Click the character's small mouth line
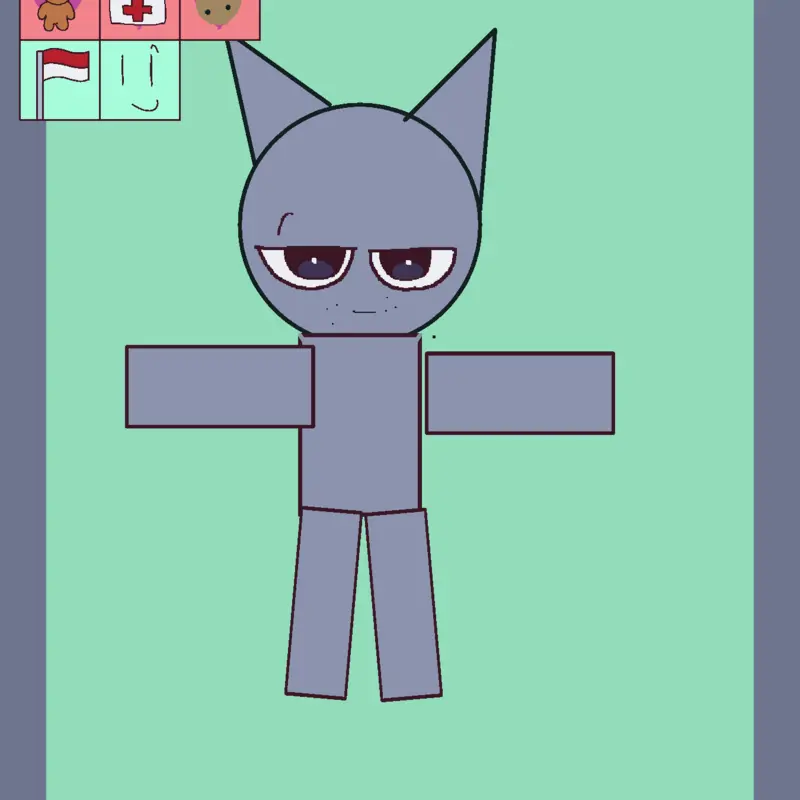Image resolution: width=800 pixels, height=800 pixels. click(x=364, y=311)
